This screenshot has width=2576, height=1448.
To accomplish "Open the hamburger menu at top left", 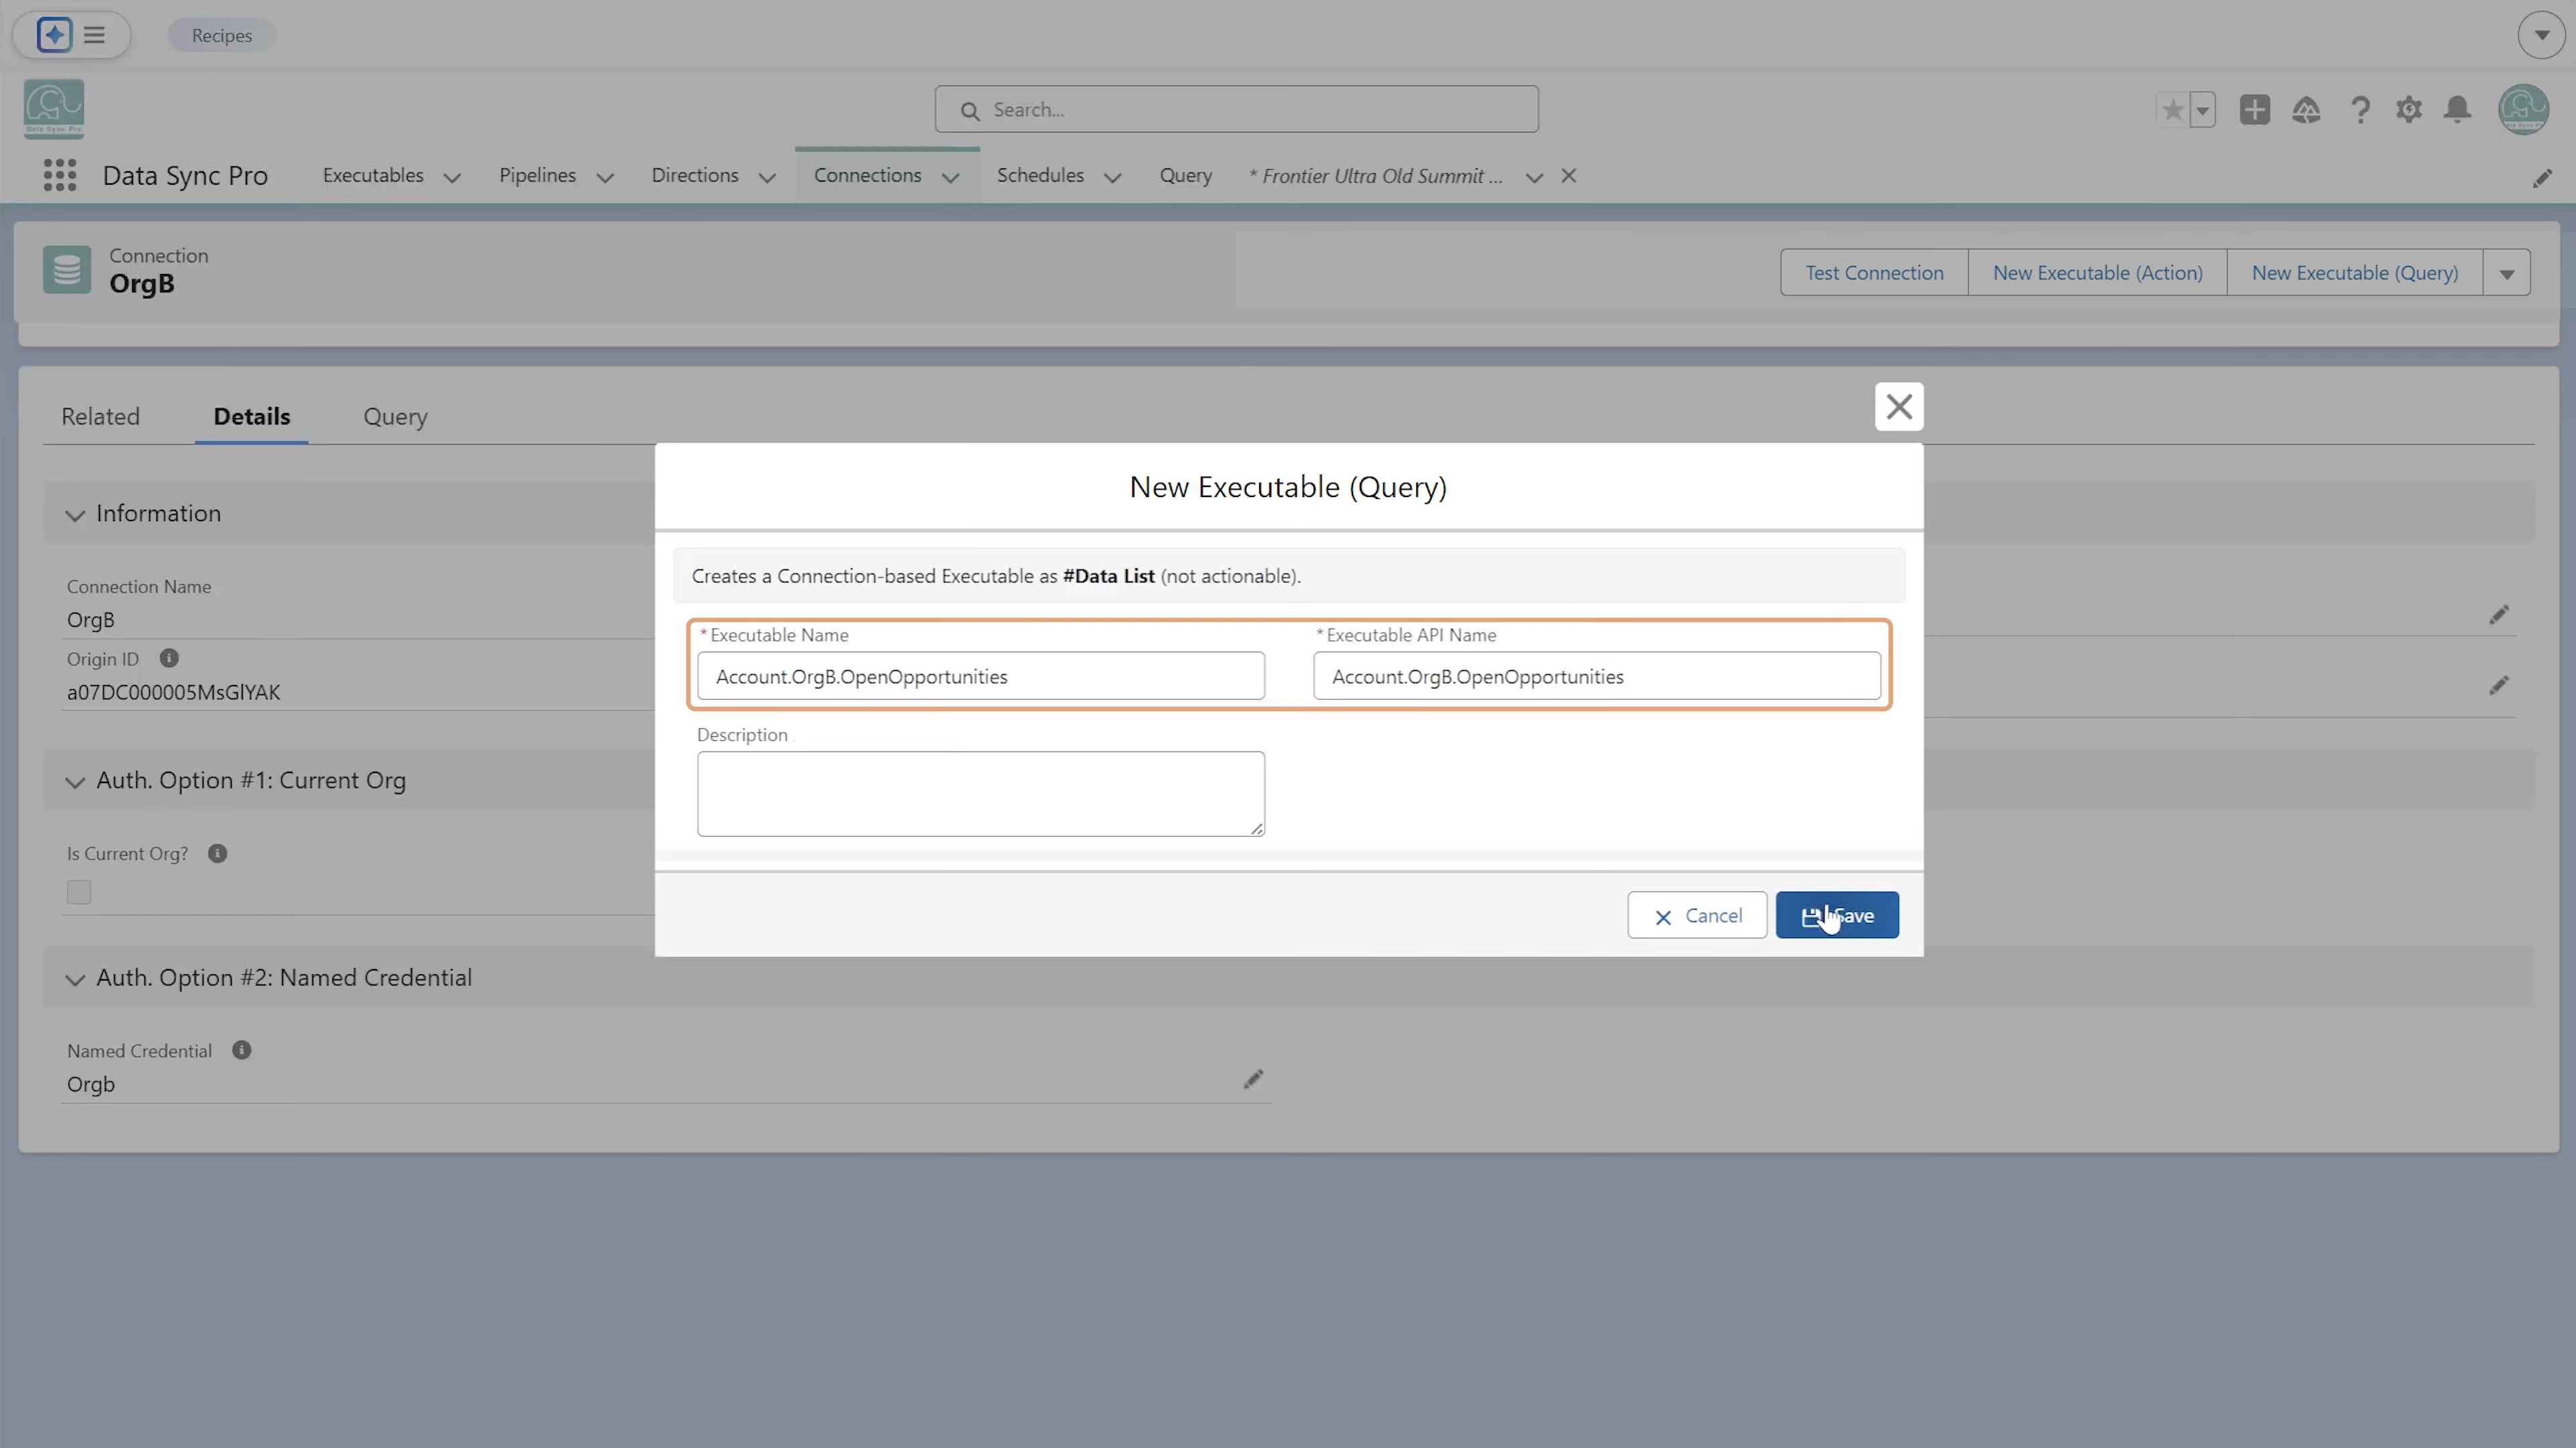I will click(x=95, y=35).
